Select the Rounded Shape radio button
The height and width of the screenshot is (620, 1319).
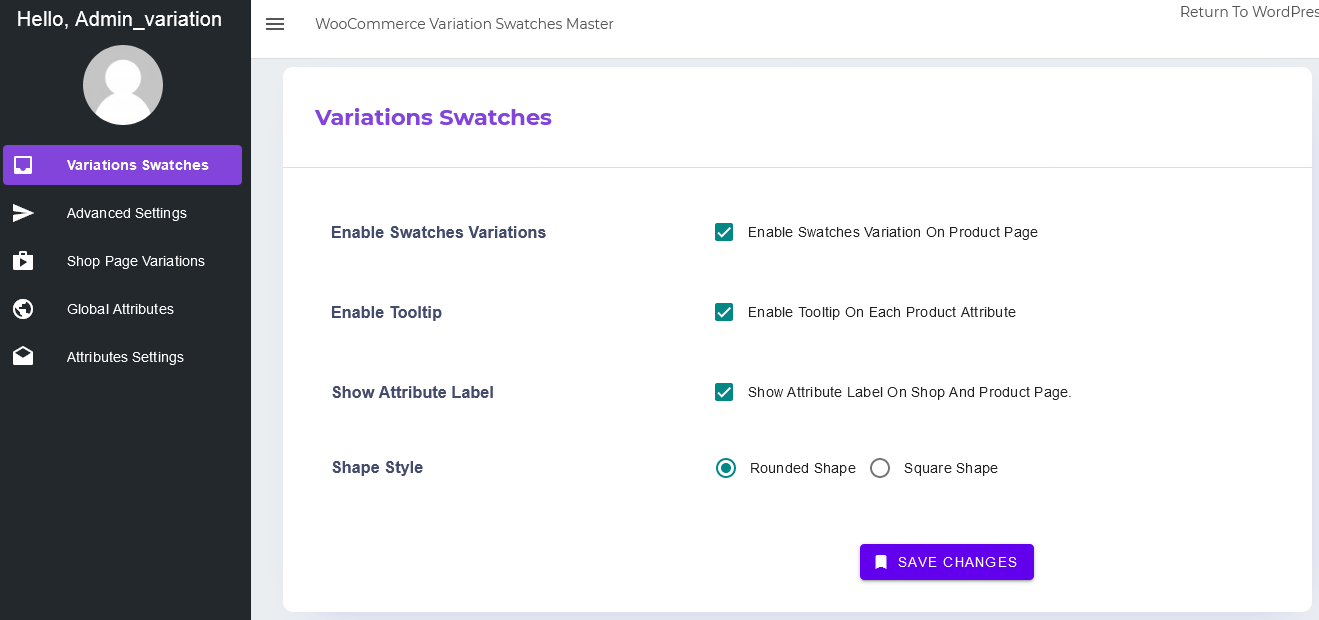click(726, 468)
